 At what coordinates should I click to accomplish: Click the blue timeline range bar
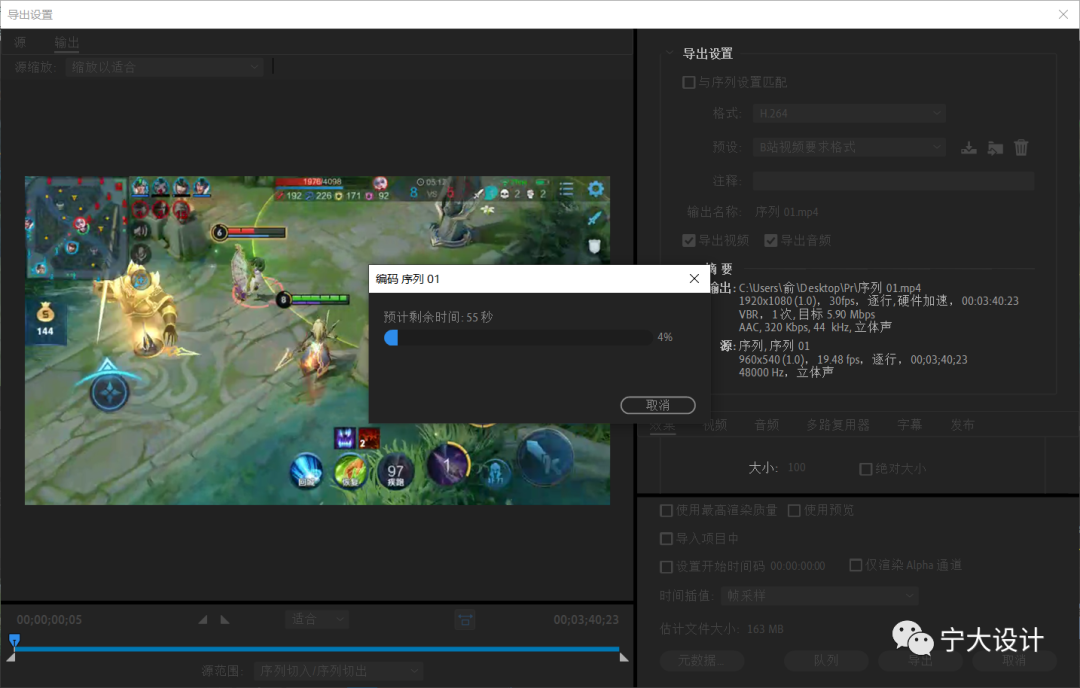pos(317,649)
